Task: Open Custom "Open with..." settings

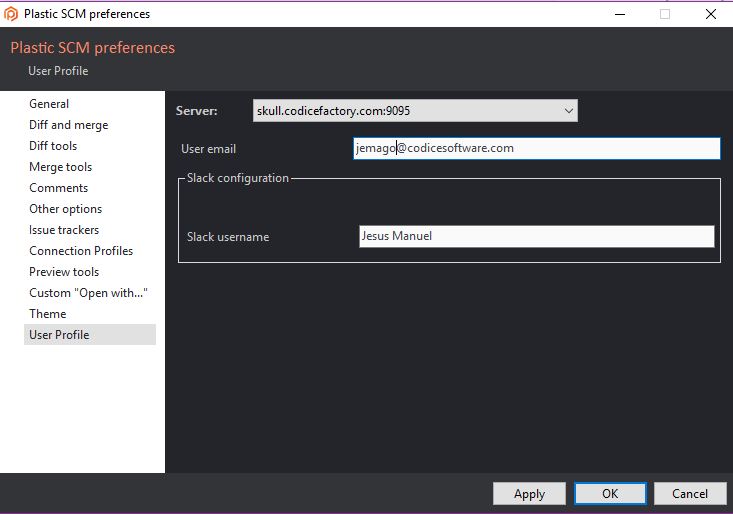Action: click(88, 293)
